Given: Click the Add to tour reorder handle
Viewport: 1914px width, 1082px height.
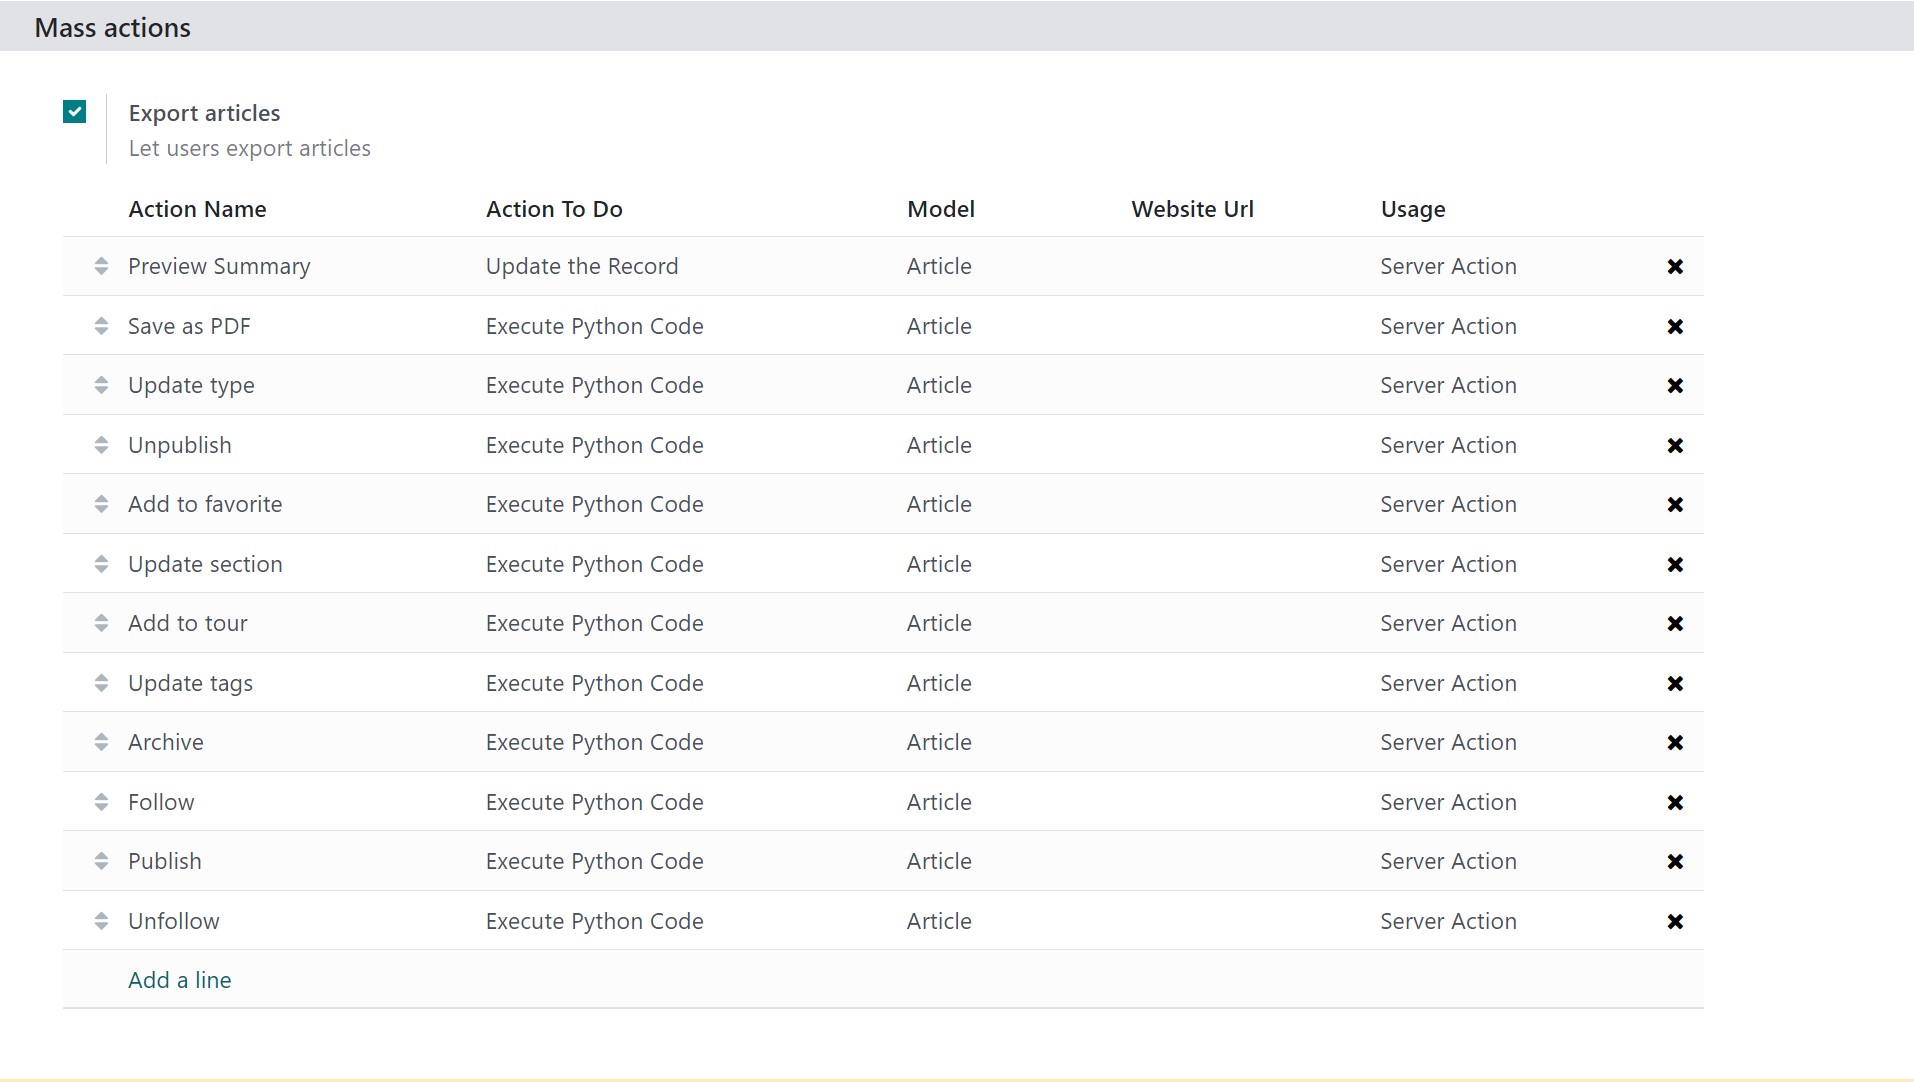Looking at the screenshot, I should (x=101, y=623).
